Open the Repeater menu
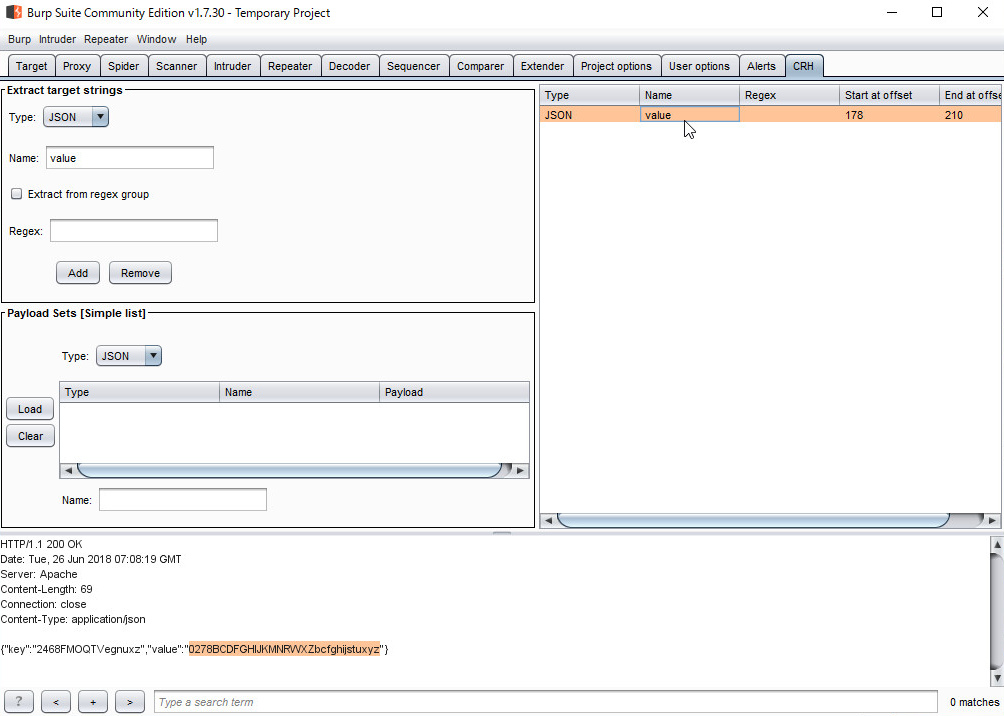This screenshot has height=716, width=1004. pyautogui.click(x=106, y=39)
